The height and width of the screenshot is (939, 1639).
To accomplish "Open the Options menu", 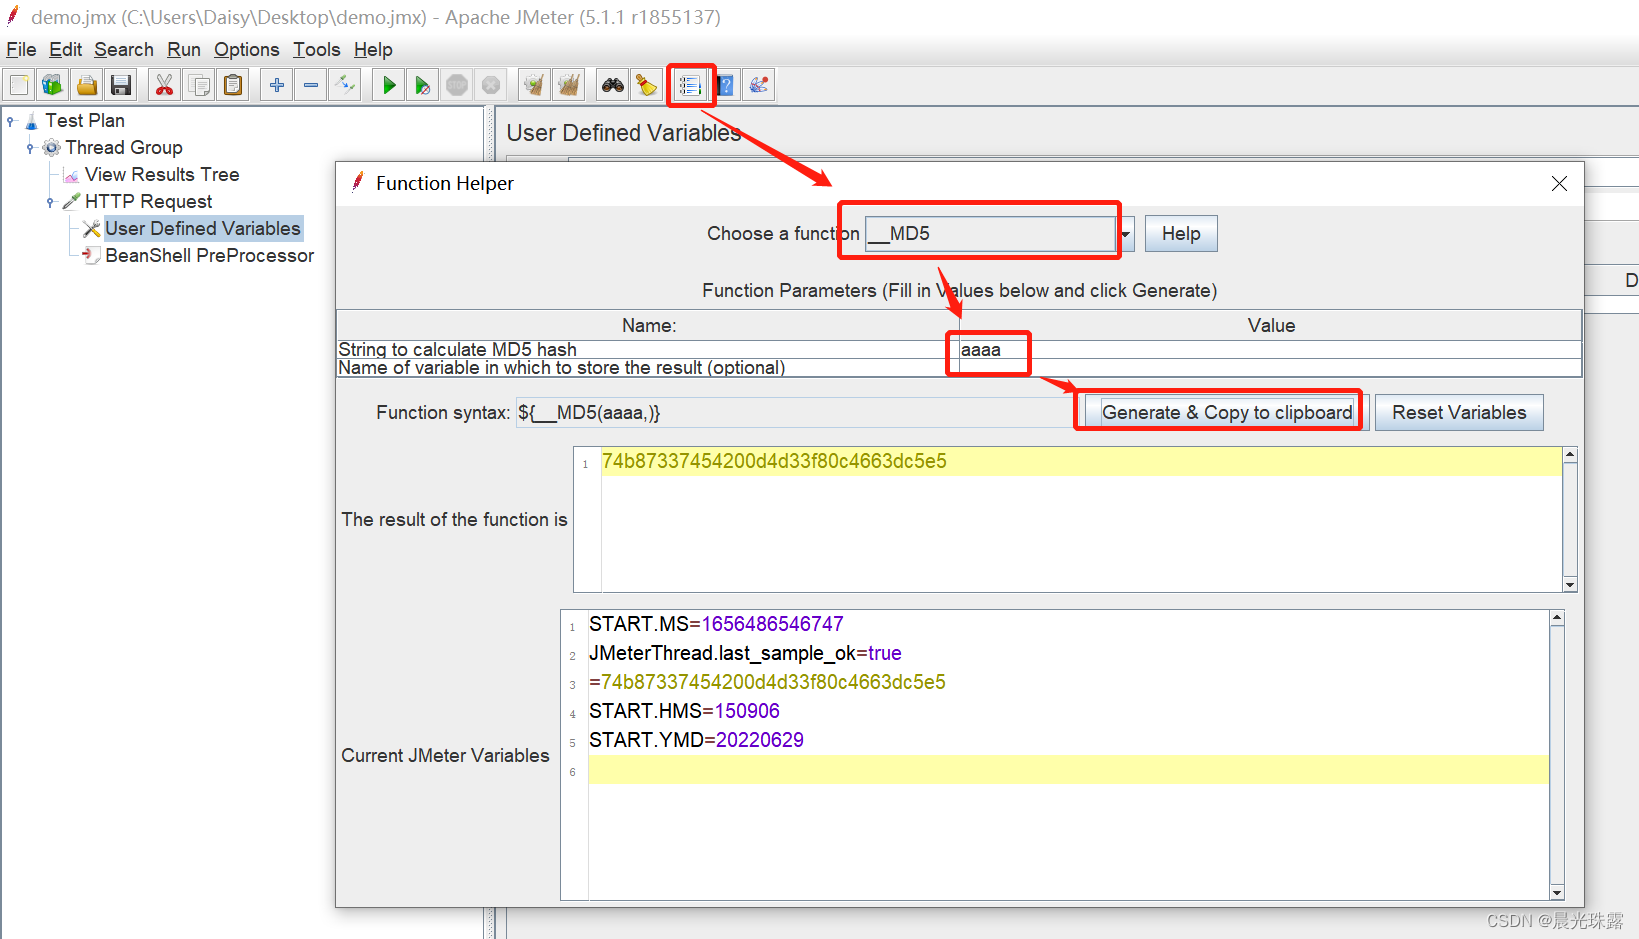I will (x=246, y=49).
